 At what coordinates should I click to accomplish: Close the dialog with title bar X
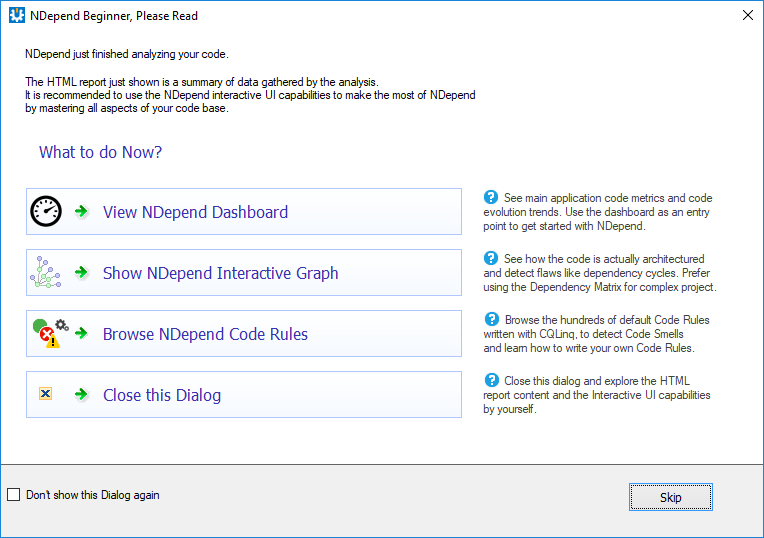[748, 16]
